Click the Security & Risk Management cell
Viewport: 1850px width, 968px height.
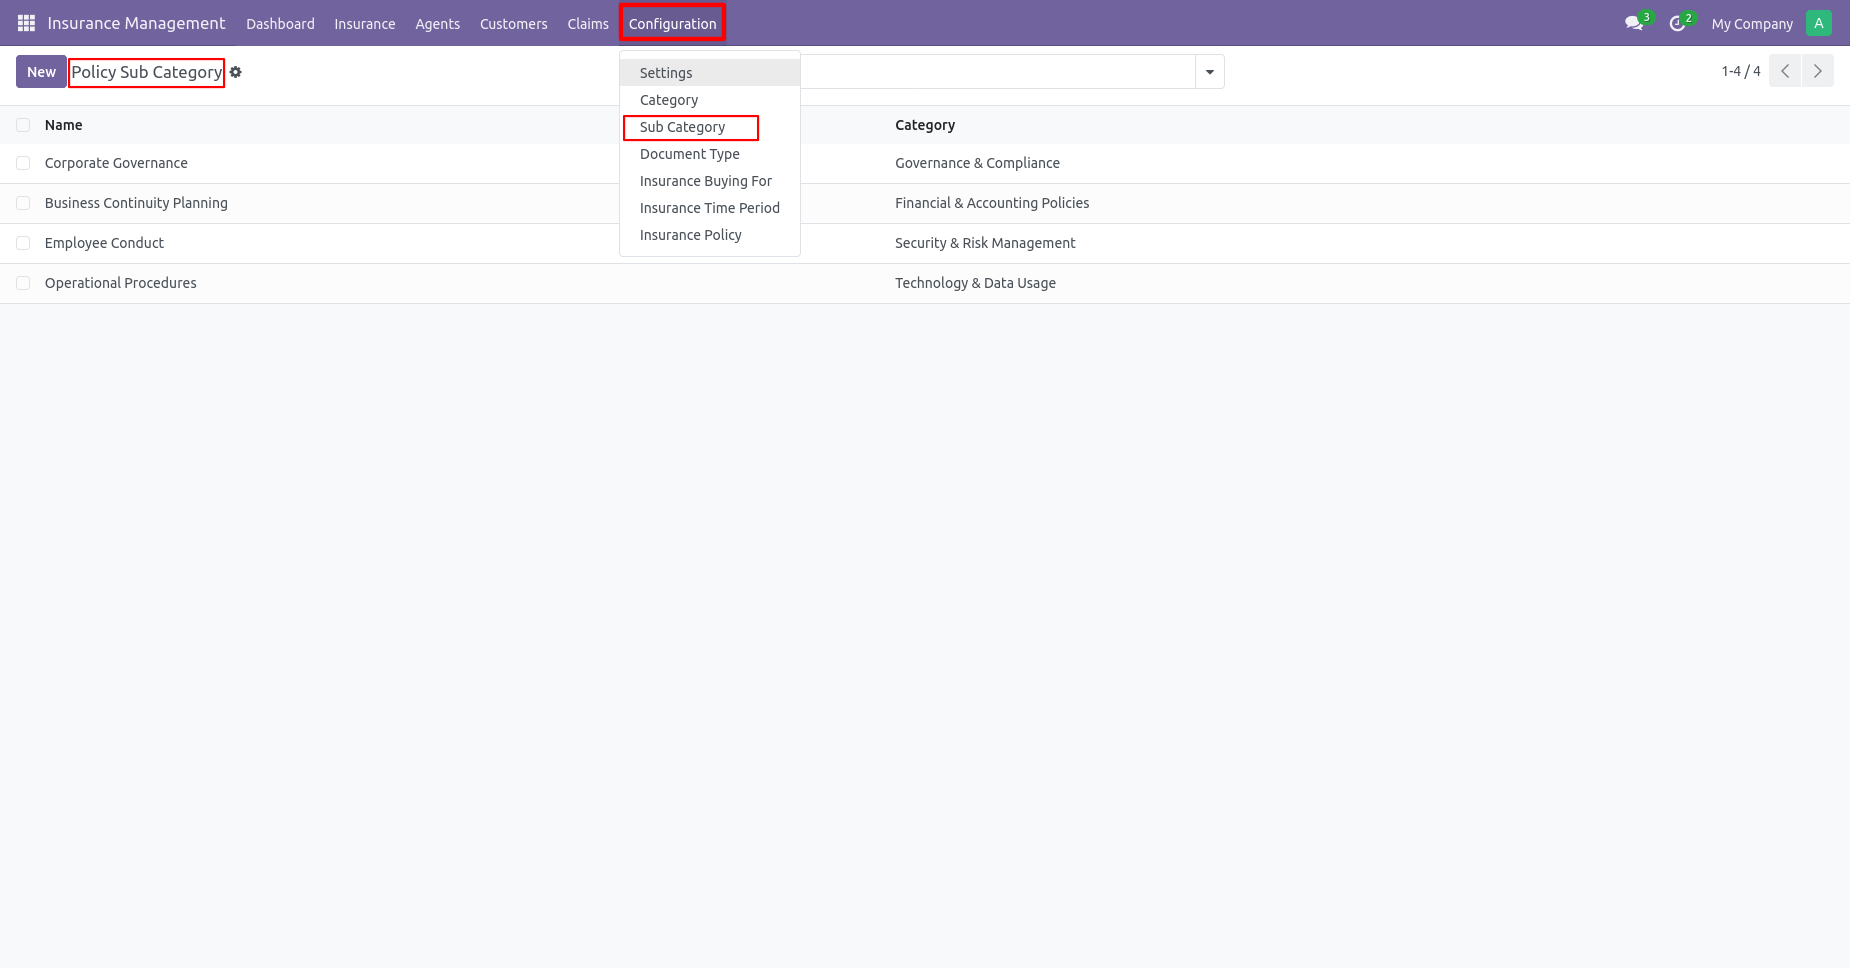985,243
